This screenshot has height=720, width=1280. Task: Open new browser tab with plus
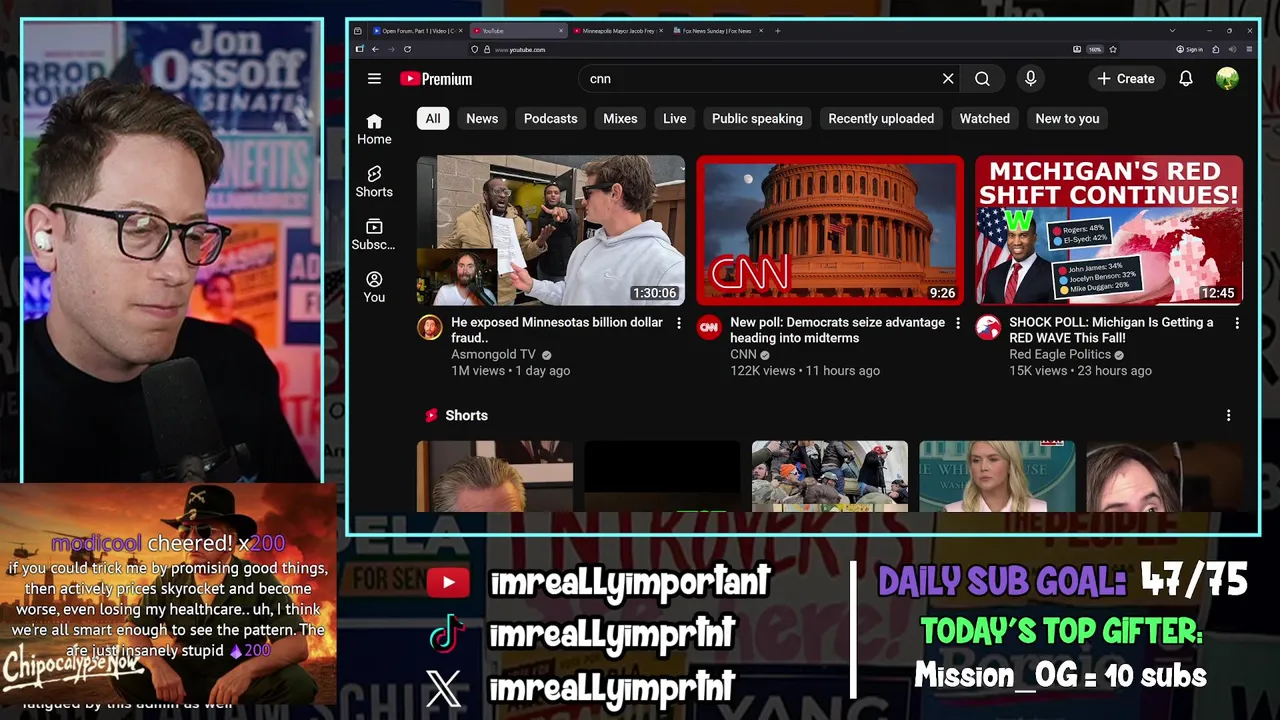(778, 31)
